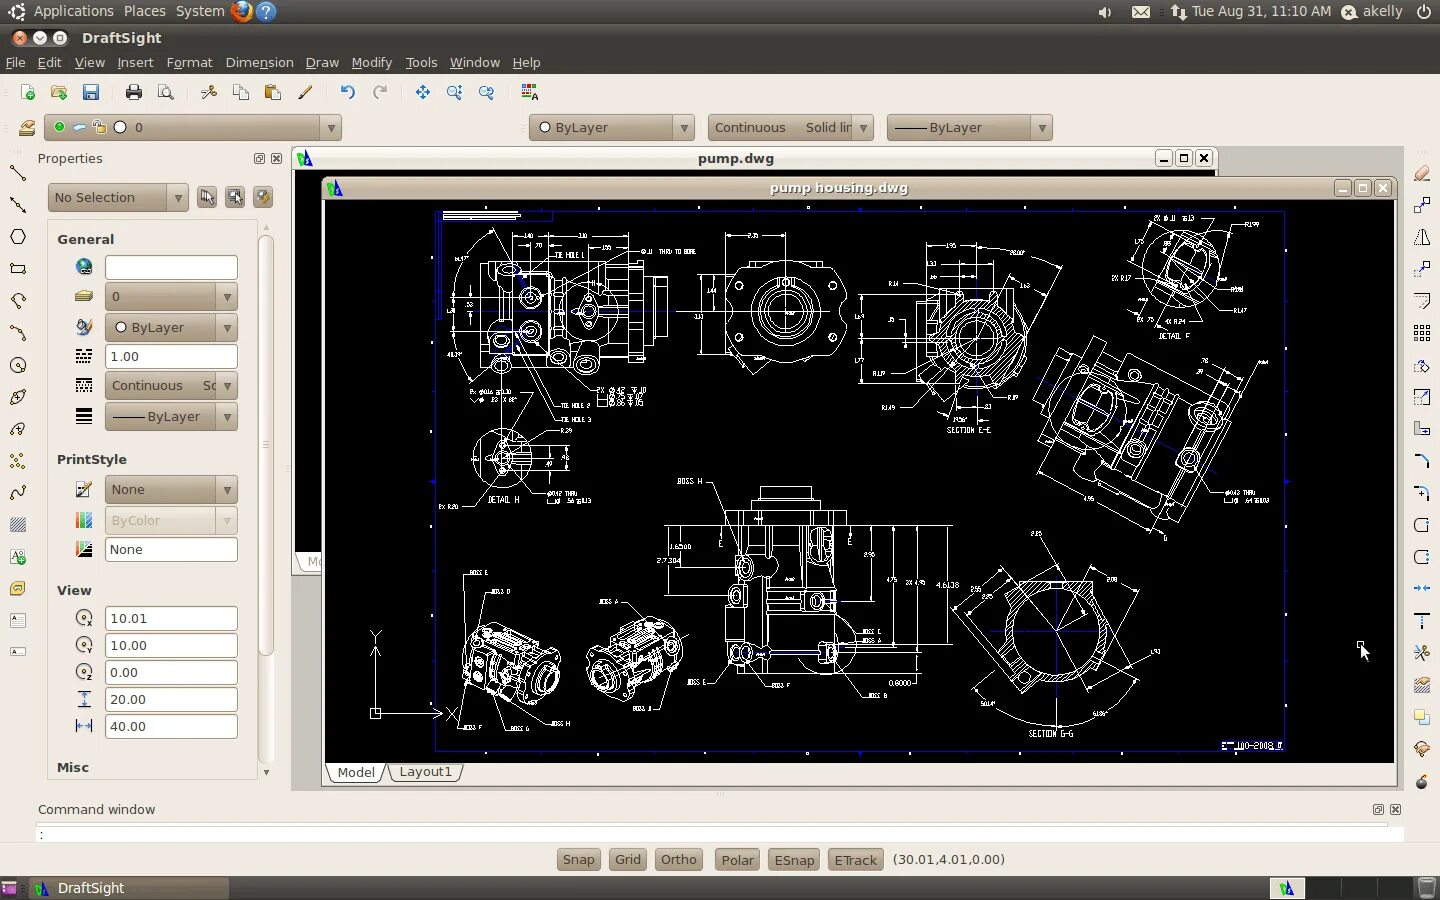Click the Save floppy disk icon
The height and width of the screenshot is (900, 1440).
point(91,92)
